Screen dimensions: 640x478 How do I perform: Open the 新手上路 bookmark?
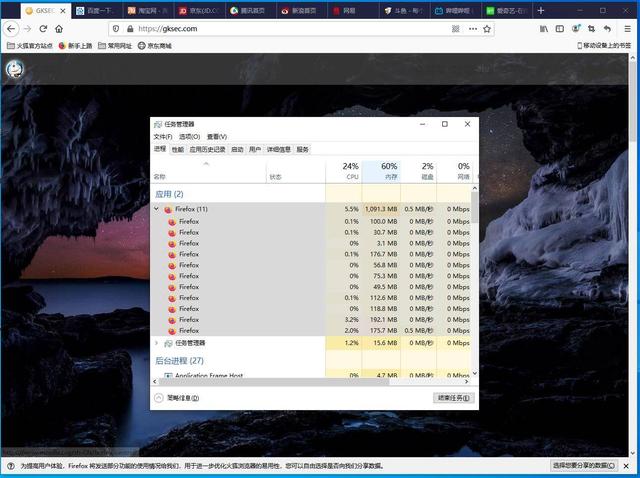coord(76,46)
